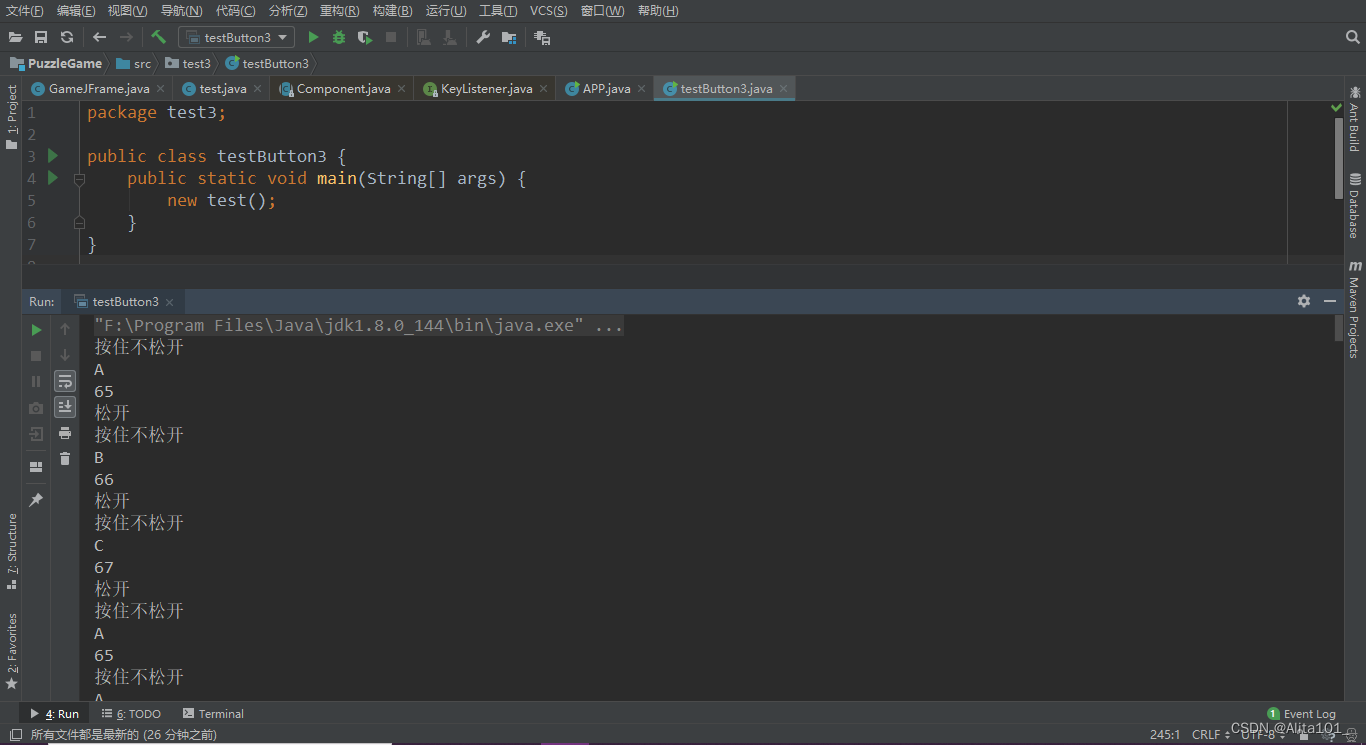Collapse main method fold on line 4
Image resolution: width=1366 pixels, height=745 pixels.
79,179
